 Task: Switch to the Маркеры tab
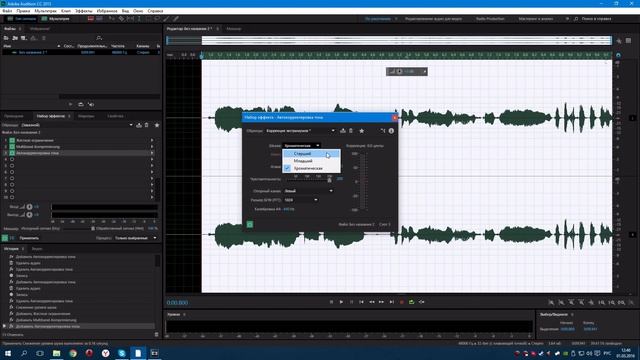86,116
